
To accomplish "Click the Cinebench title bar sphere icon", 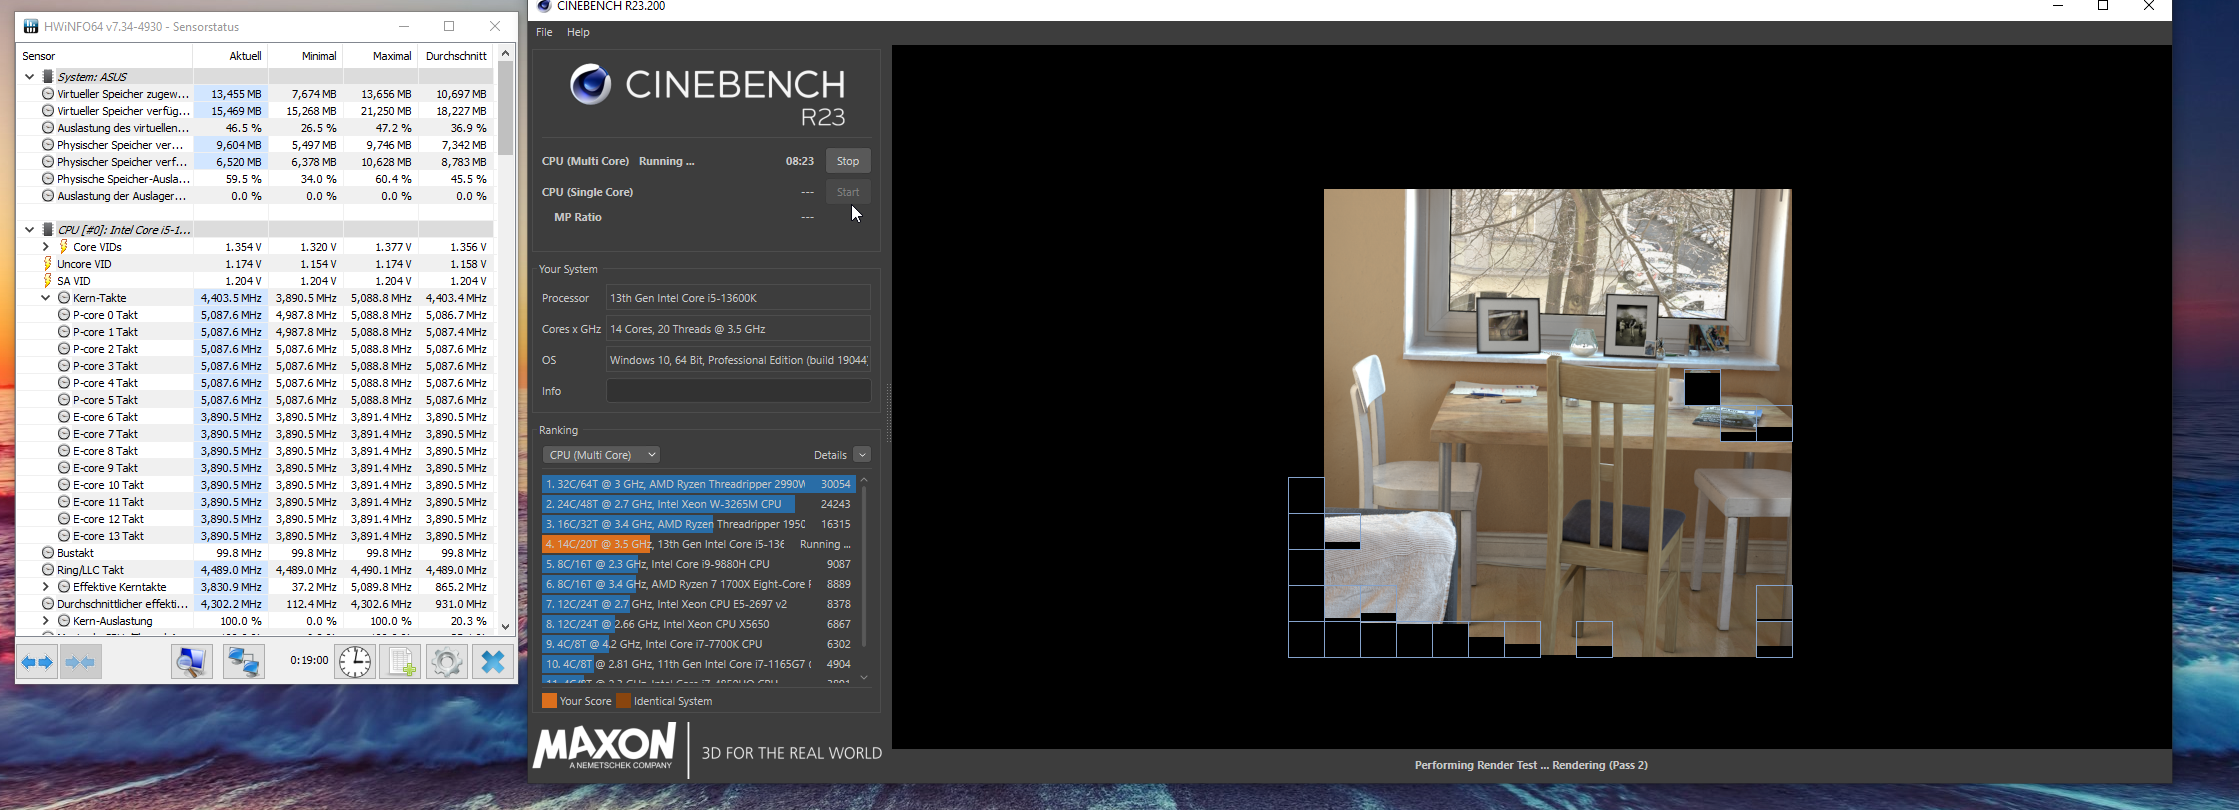I will [544, 6].
